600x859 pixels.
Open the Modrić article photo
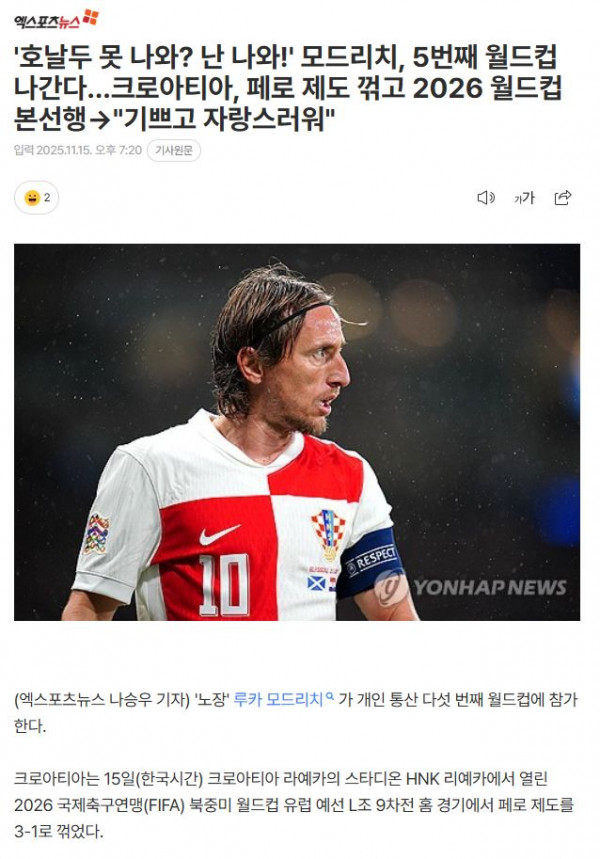pos(297,432)
